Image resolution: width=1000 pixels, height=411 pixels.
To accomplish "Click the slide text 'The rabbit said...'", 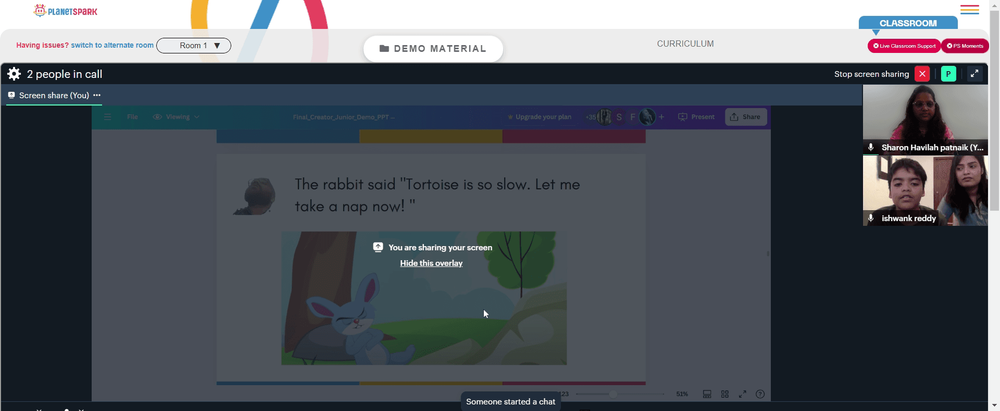I will 437,195.
